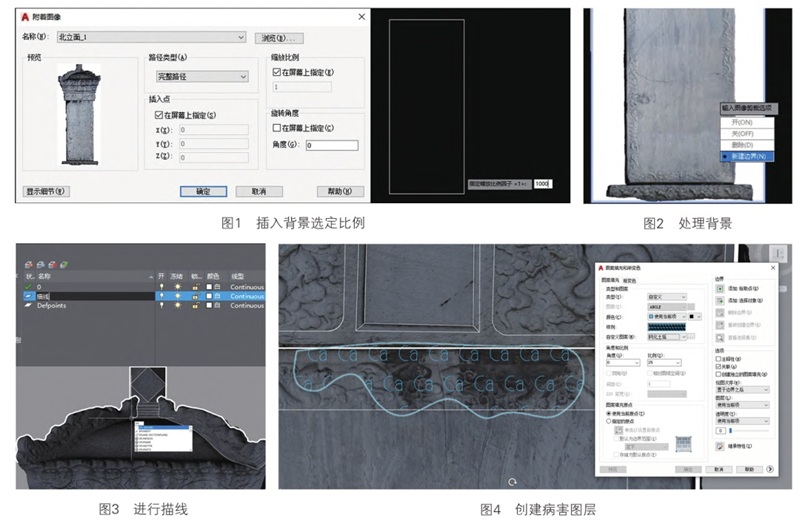The height and width of the screenshot is (521, 800).
Task: Select the 指定的原点 radio button
Action: pyautogui.click(x=609, y=421)
